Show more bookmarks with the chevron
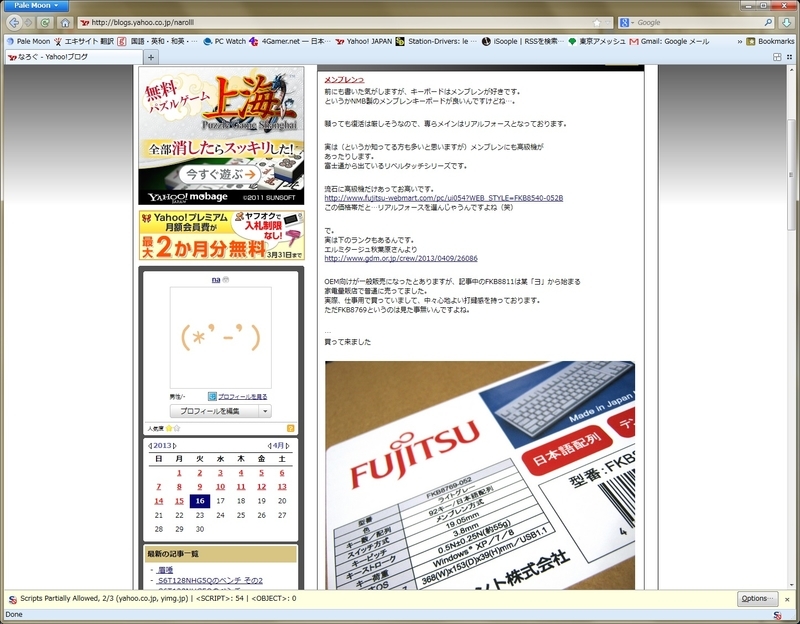This screenshot has width=800, height=624. [x=739, y=41]
